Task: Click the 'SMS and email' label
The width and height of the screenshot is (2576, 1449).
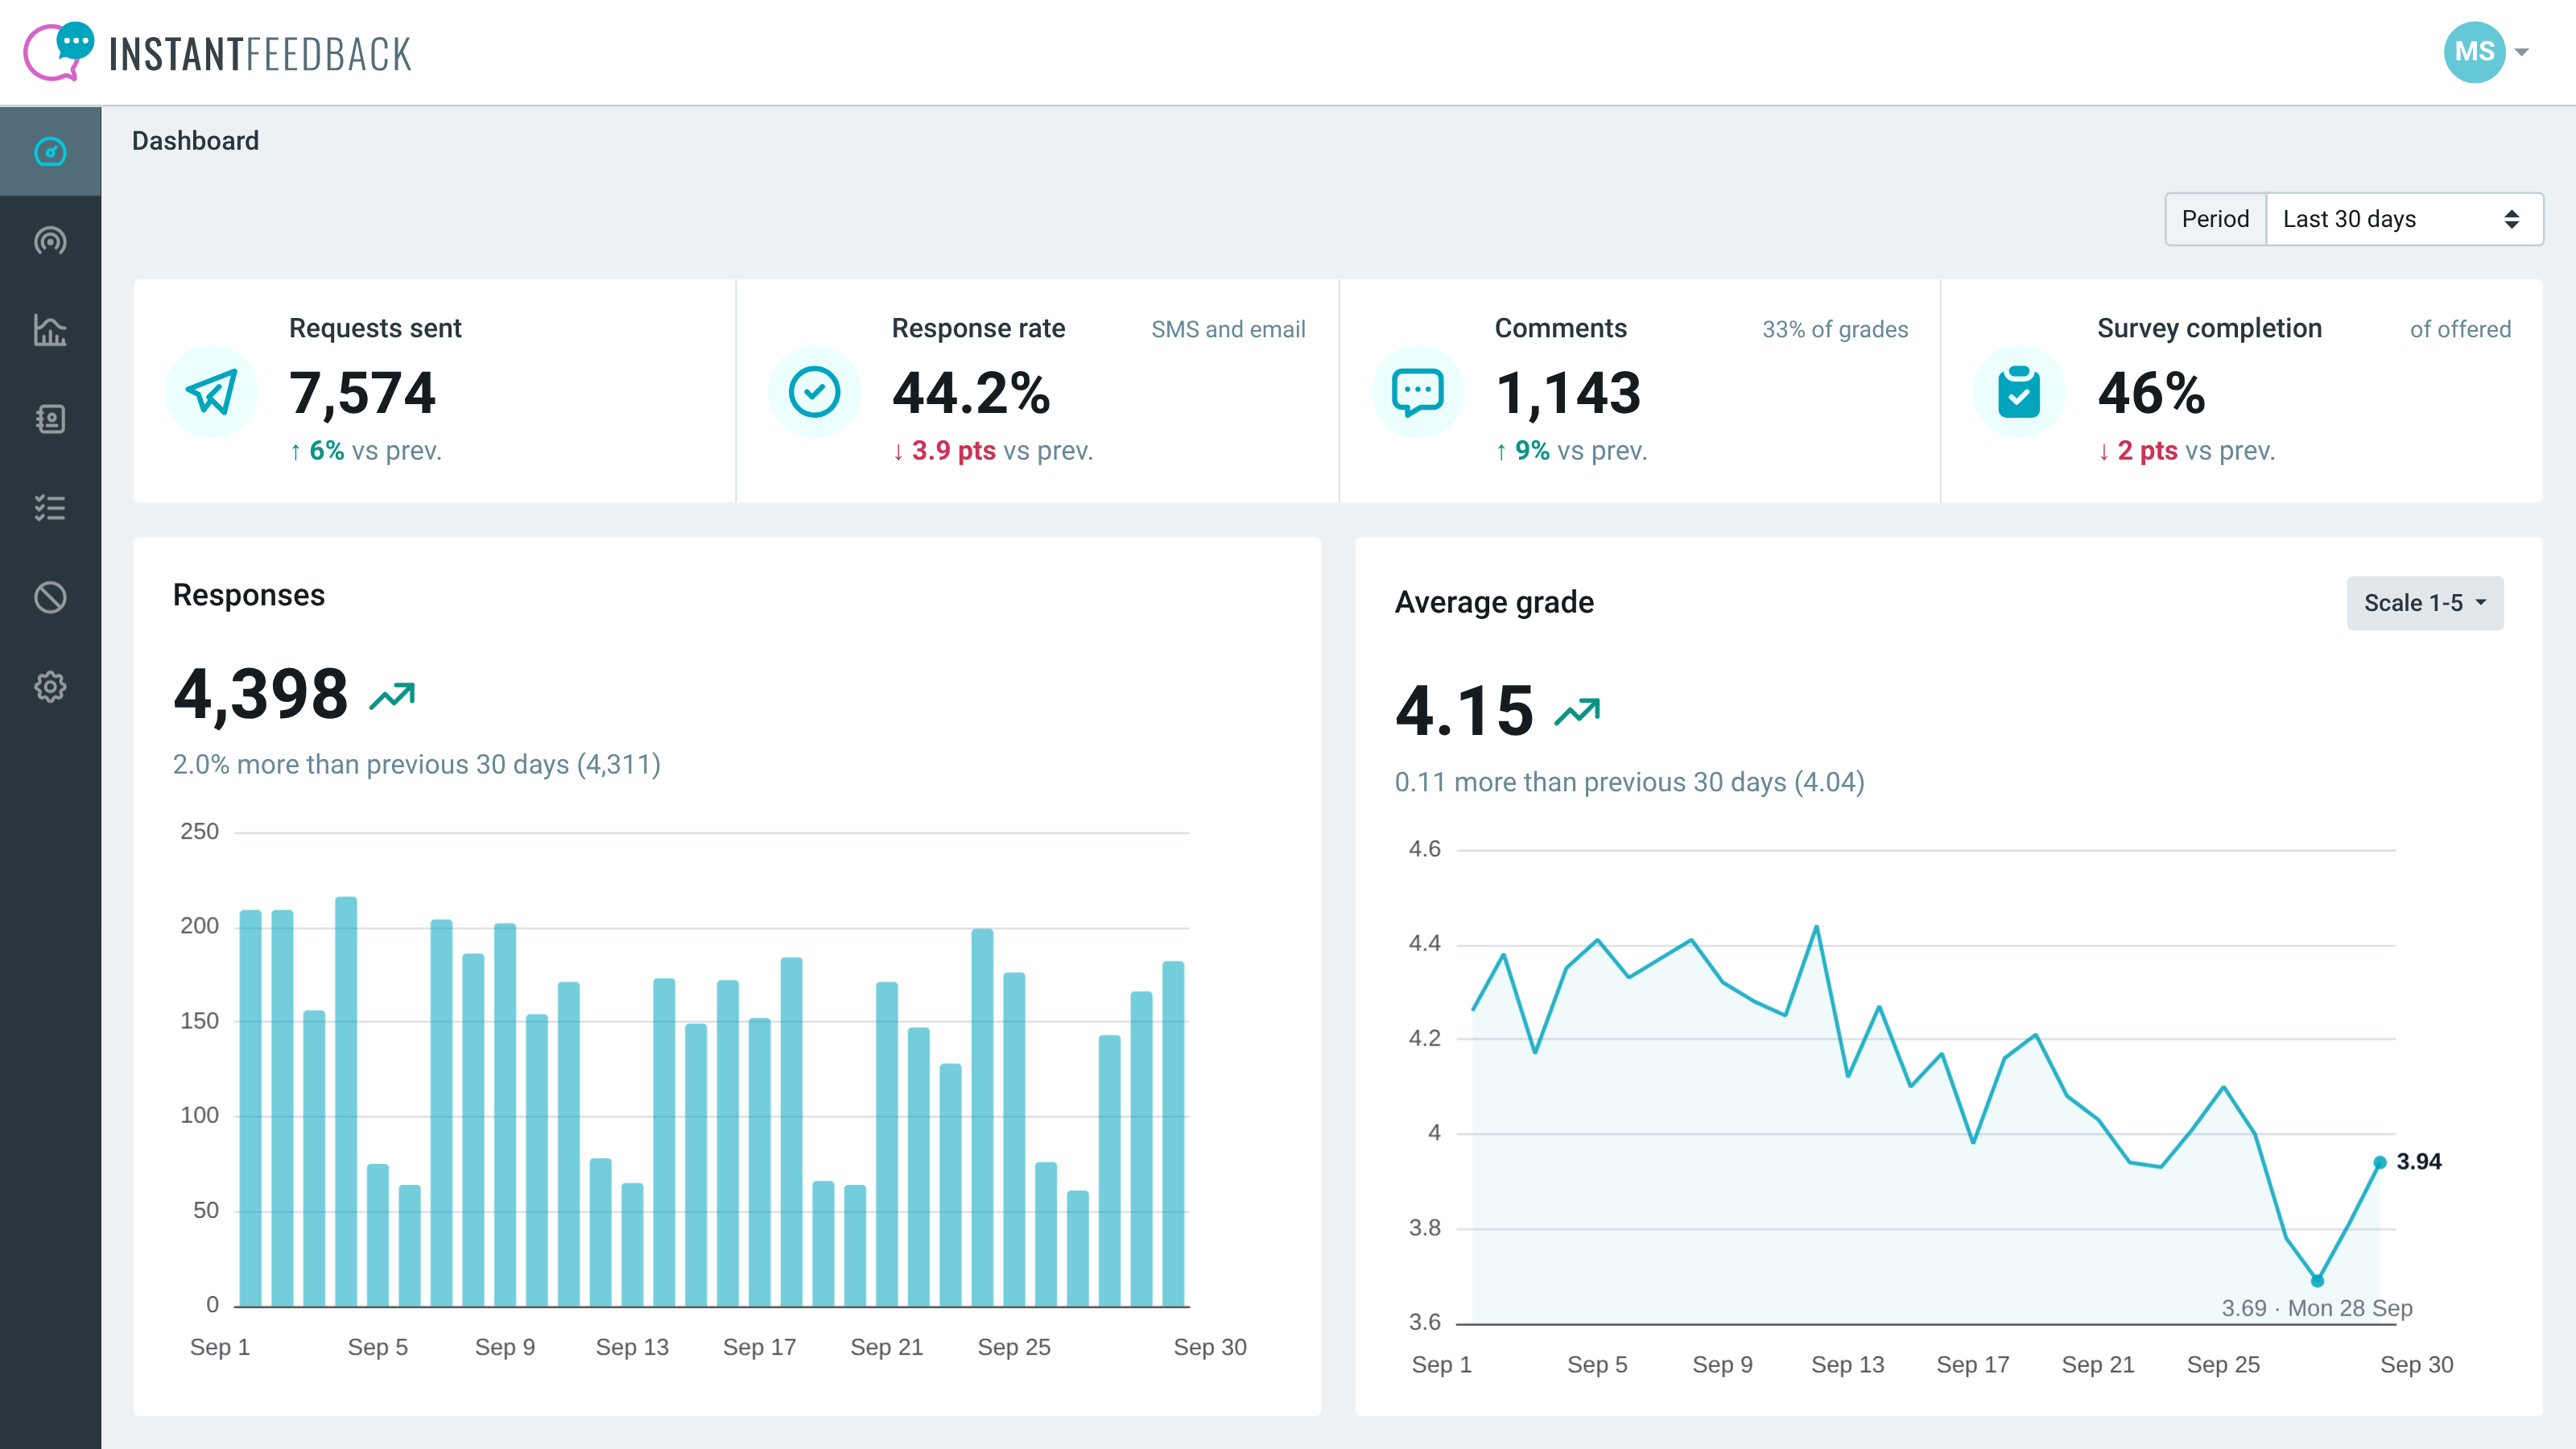Action: 1228,329
